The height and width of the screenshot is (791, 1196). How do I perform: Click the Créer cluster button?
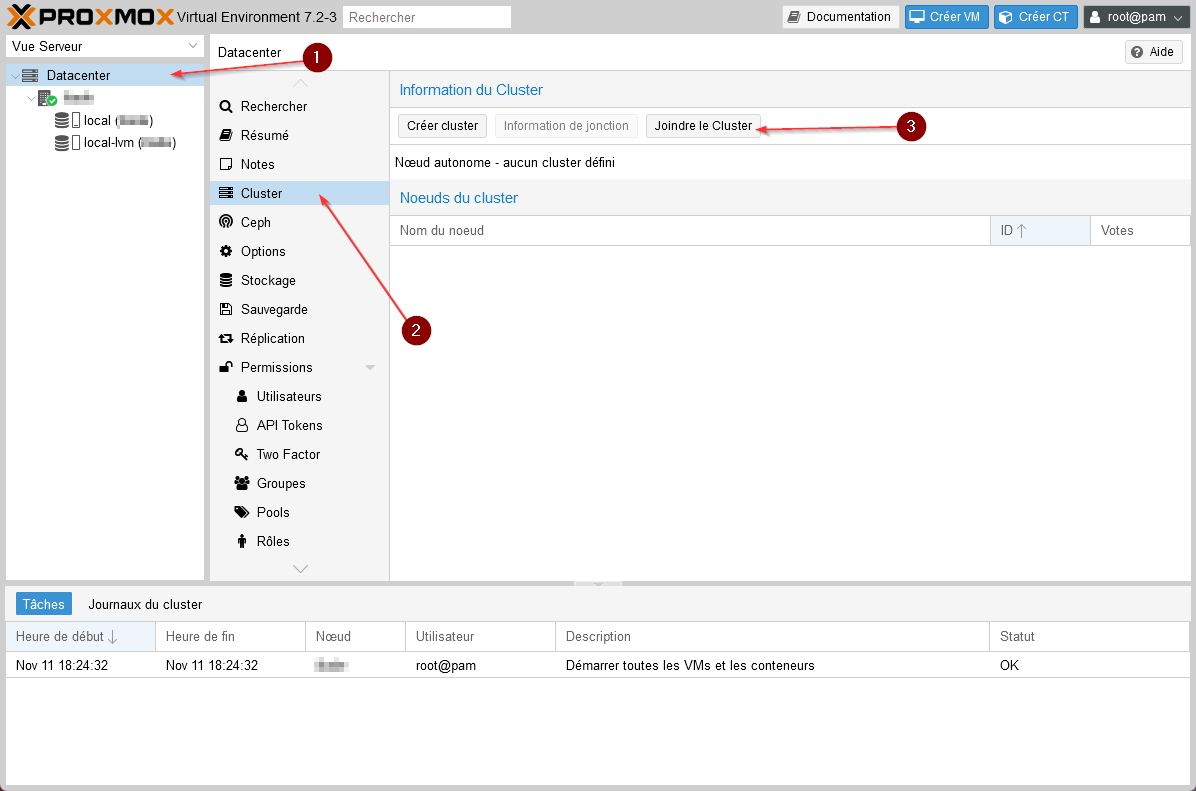[x=443, y=126]
